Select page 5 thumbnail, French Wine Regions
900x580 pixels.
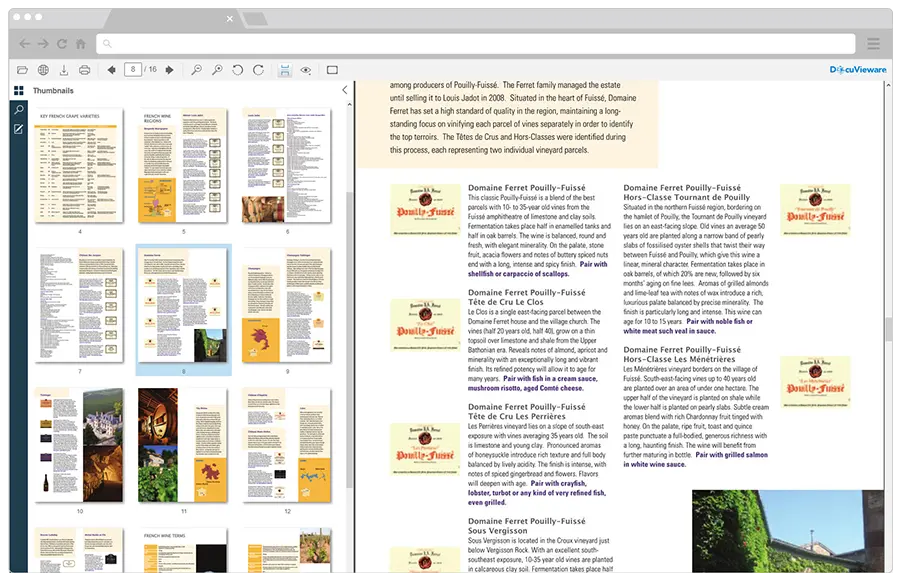pyautogui.click(x=183, y=165)
